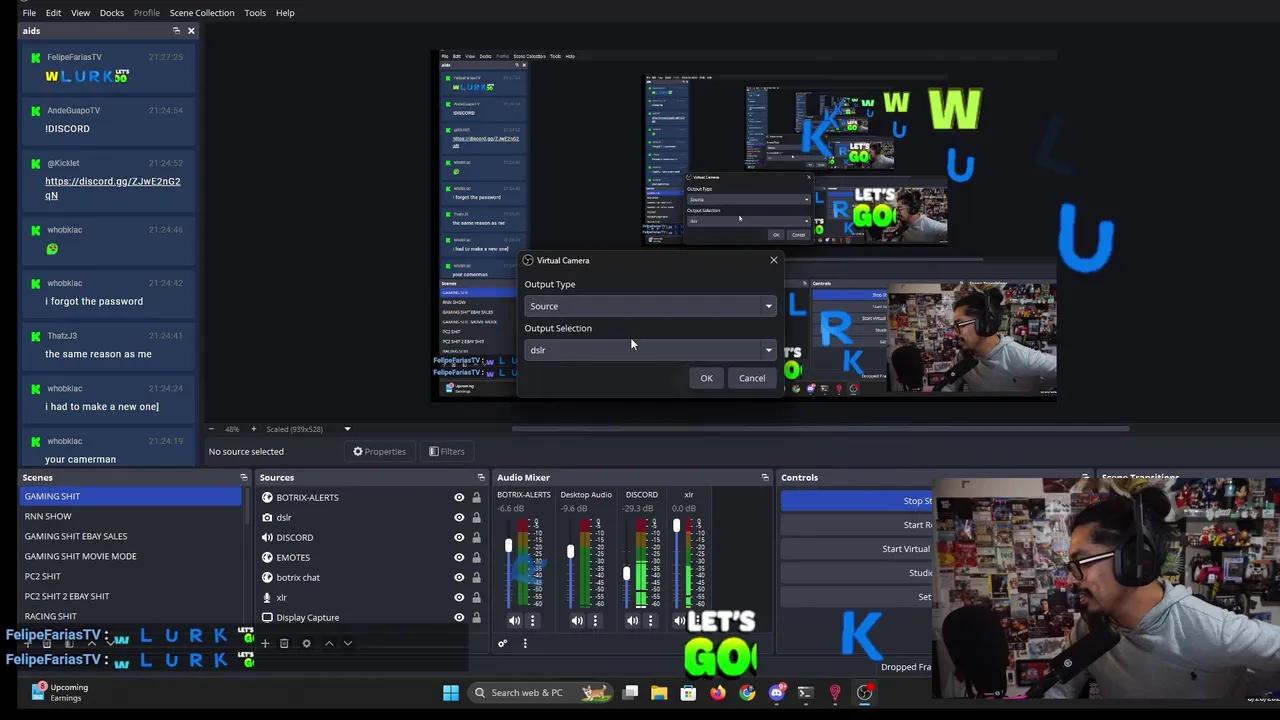The height and width of the screenshot is (720, 1280).
Task: Adjust the BOTRIX-ALERTS volume slider
Action: coord(508,546)
